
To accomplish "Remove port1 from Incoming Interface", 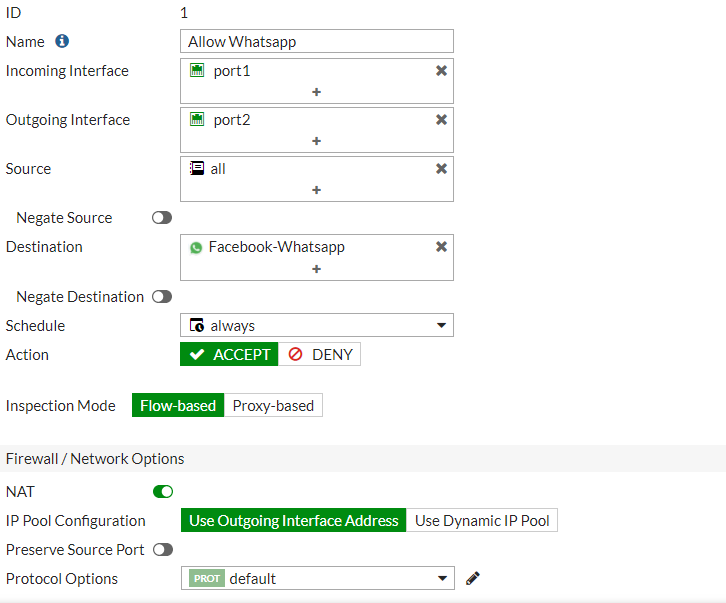I will pos(441,71).
